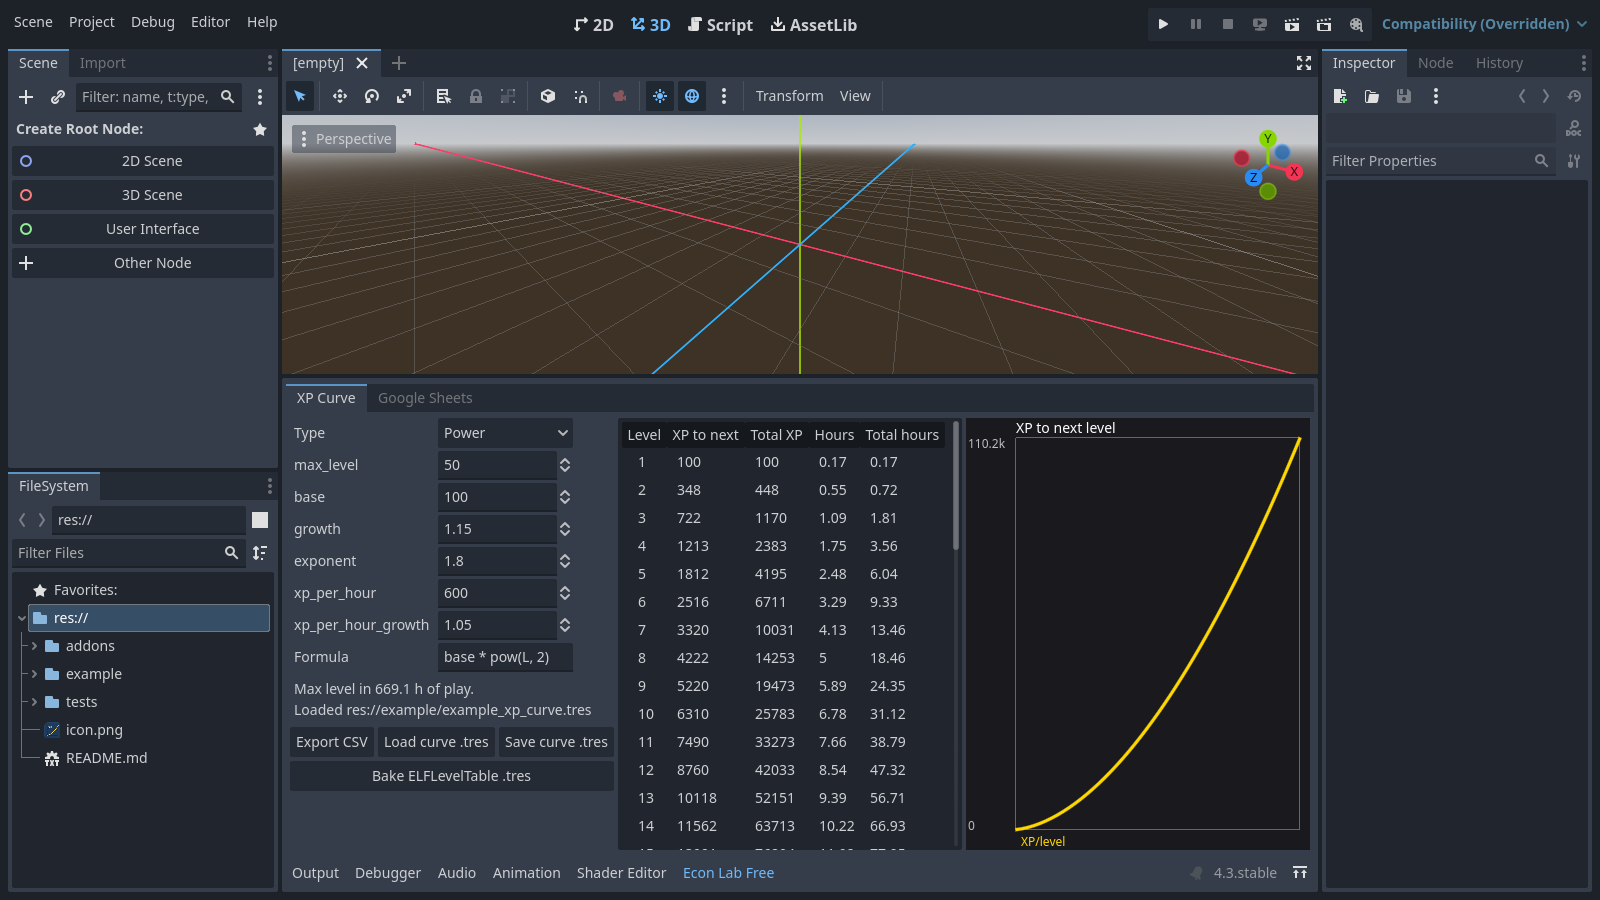Image resolution: width=1600 pixels, height=900 pixels.
Task: Sort files icon in FileSystem panel
Action: 260,553
